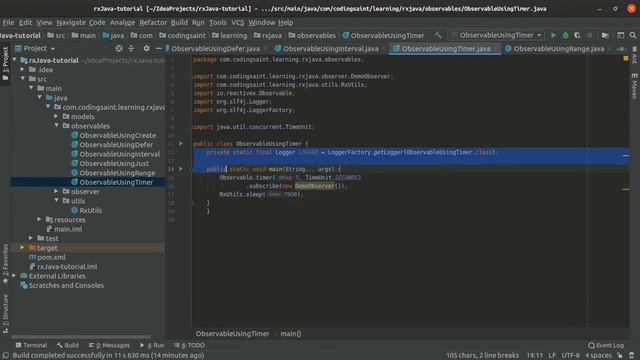Open Event Log button
Viewport: 640px width, 360px height.
606,345
